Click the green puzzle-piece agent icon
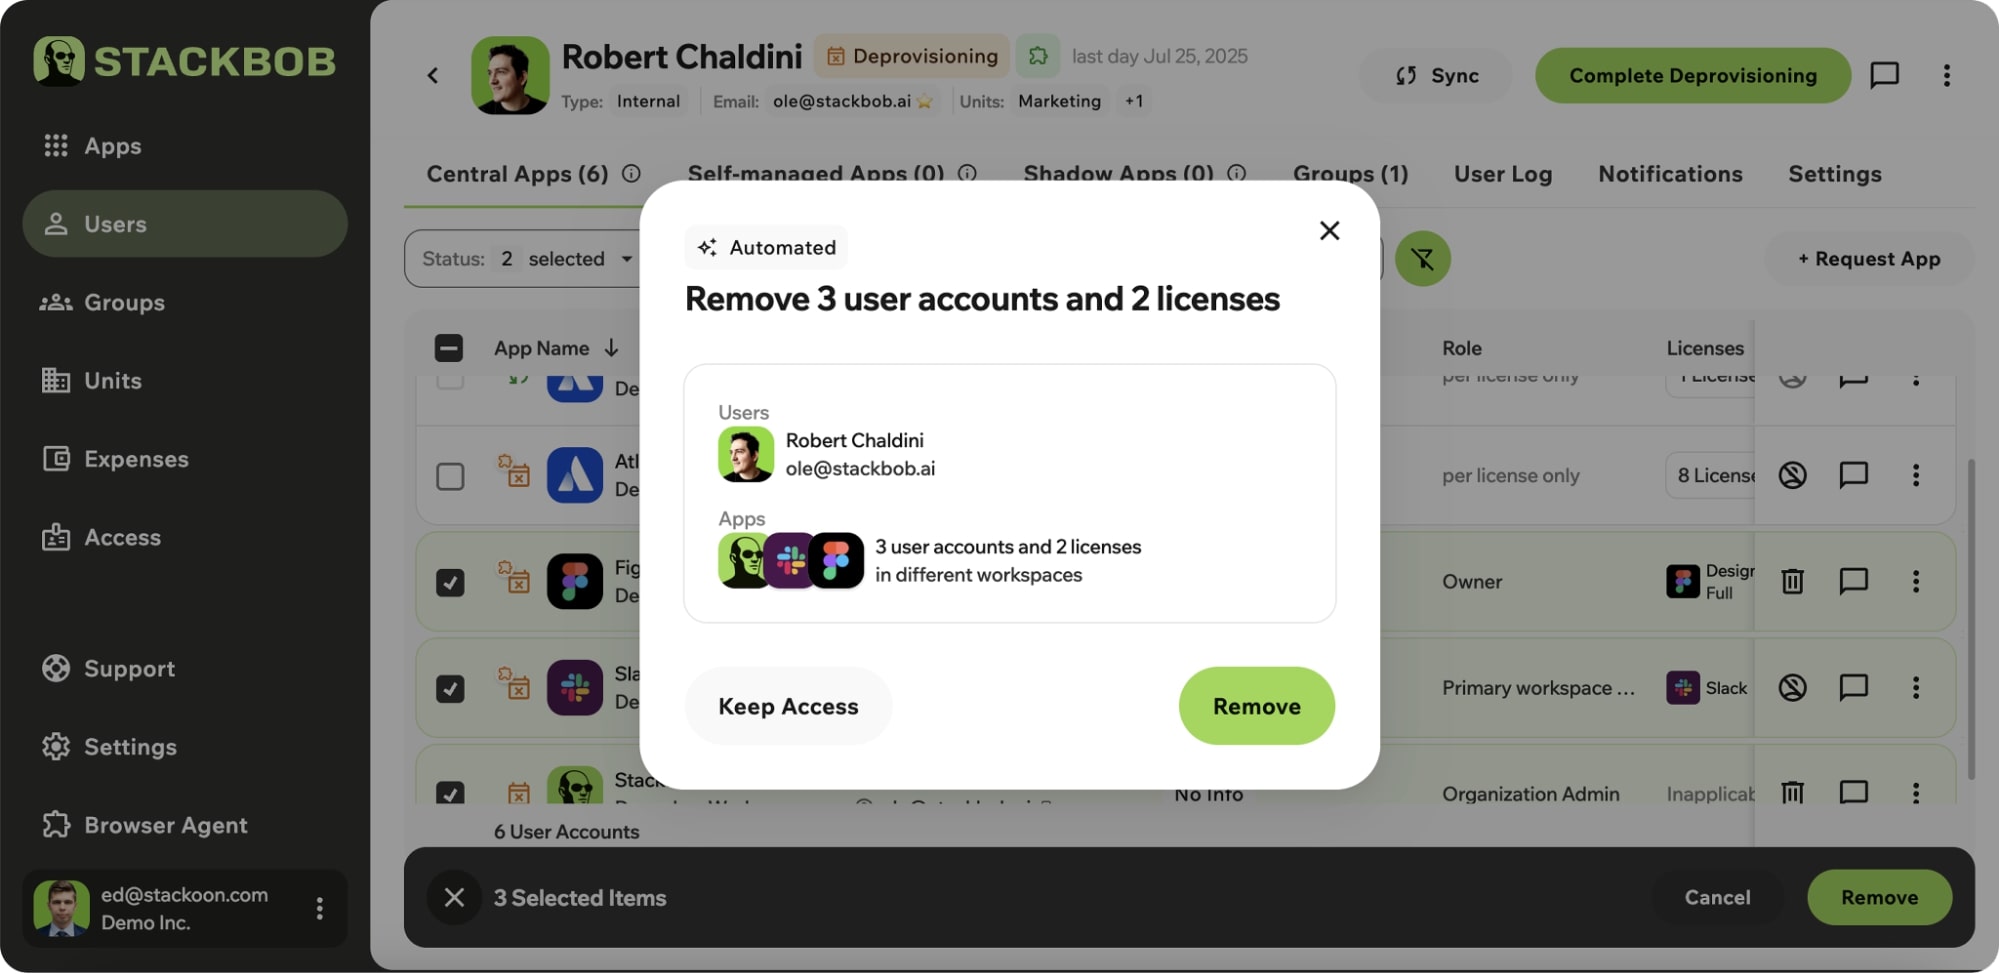Screen dimensions: 1999x974 tap(1038, 56)
